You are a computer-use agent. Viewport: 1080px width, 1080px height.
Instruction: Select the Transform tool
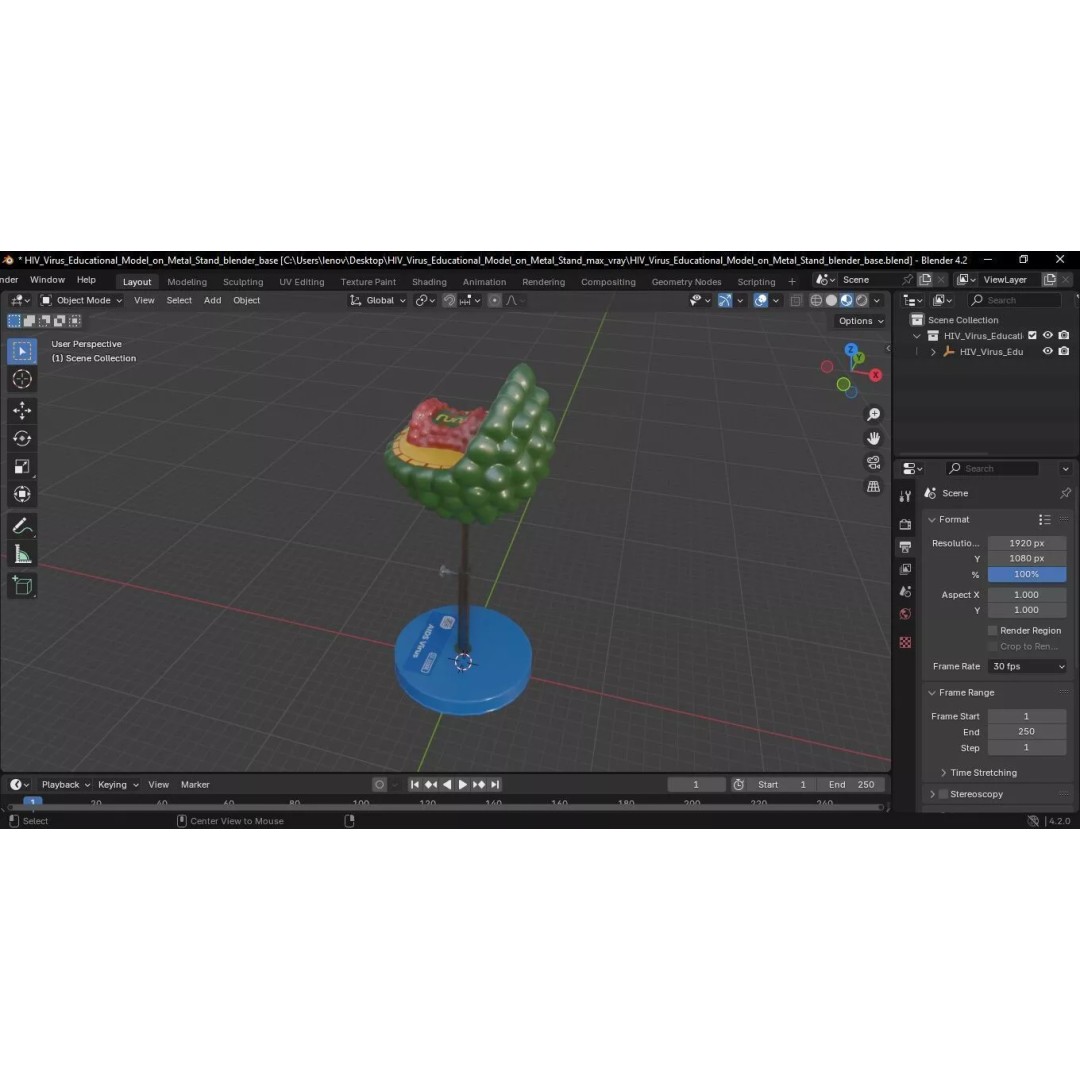coord(22,494)
